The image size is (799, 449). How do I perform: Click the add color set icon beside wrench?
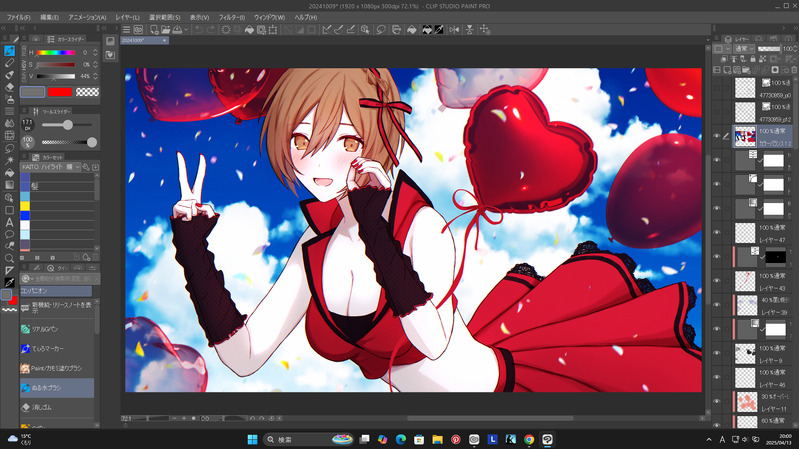[95, 167]
